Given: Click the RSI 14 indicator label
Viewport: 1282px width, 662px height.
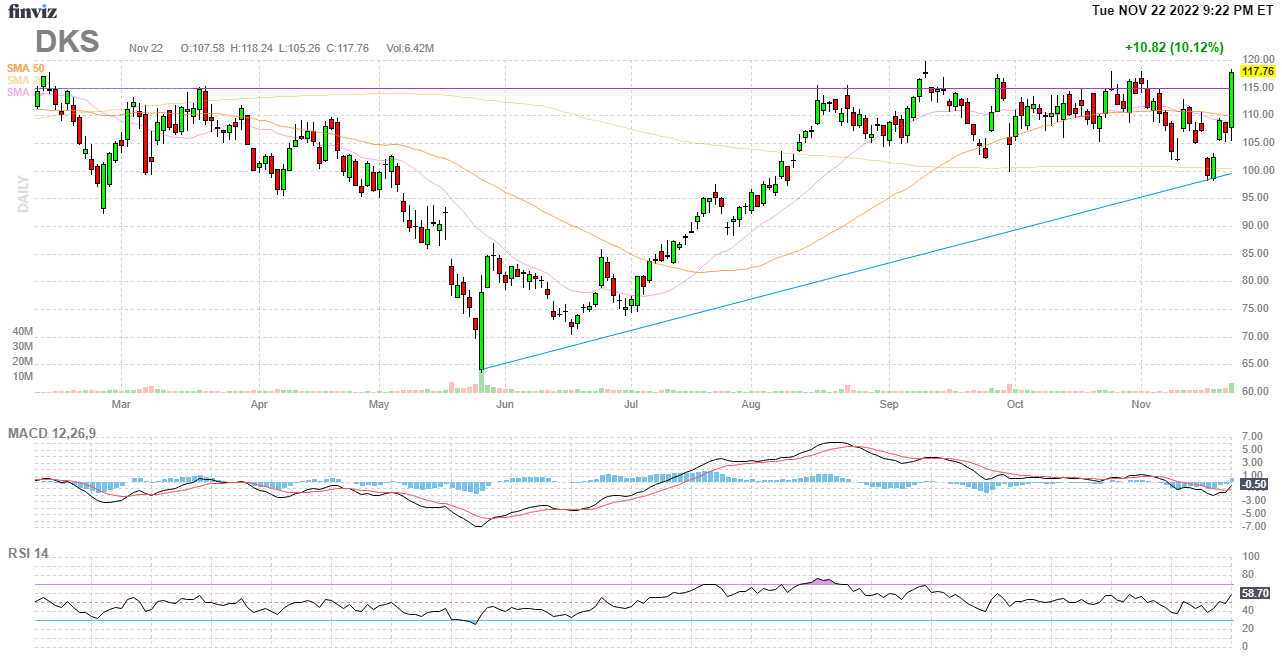Looking at the screenshot, I should coord(29,553).
